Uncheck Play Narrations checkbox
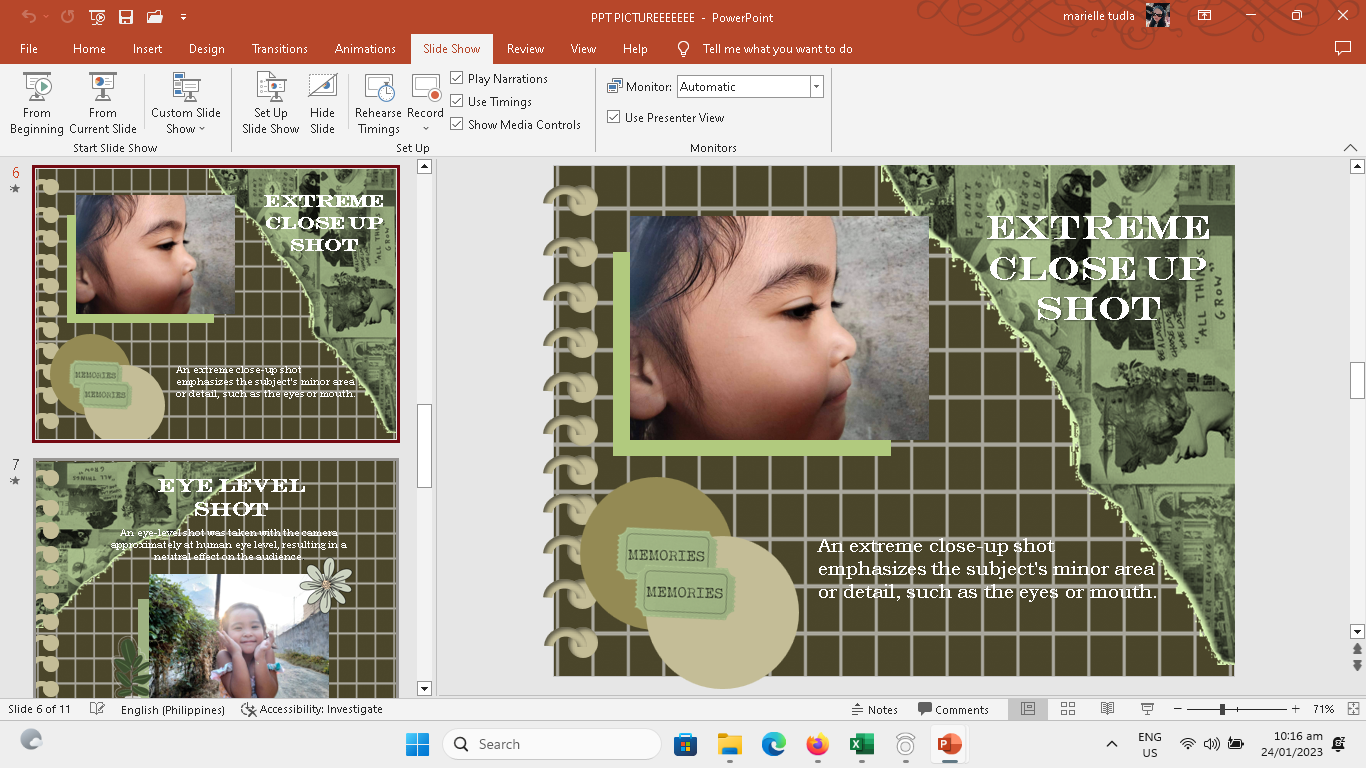The image size is (1366, 768). pos(457,78)
